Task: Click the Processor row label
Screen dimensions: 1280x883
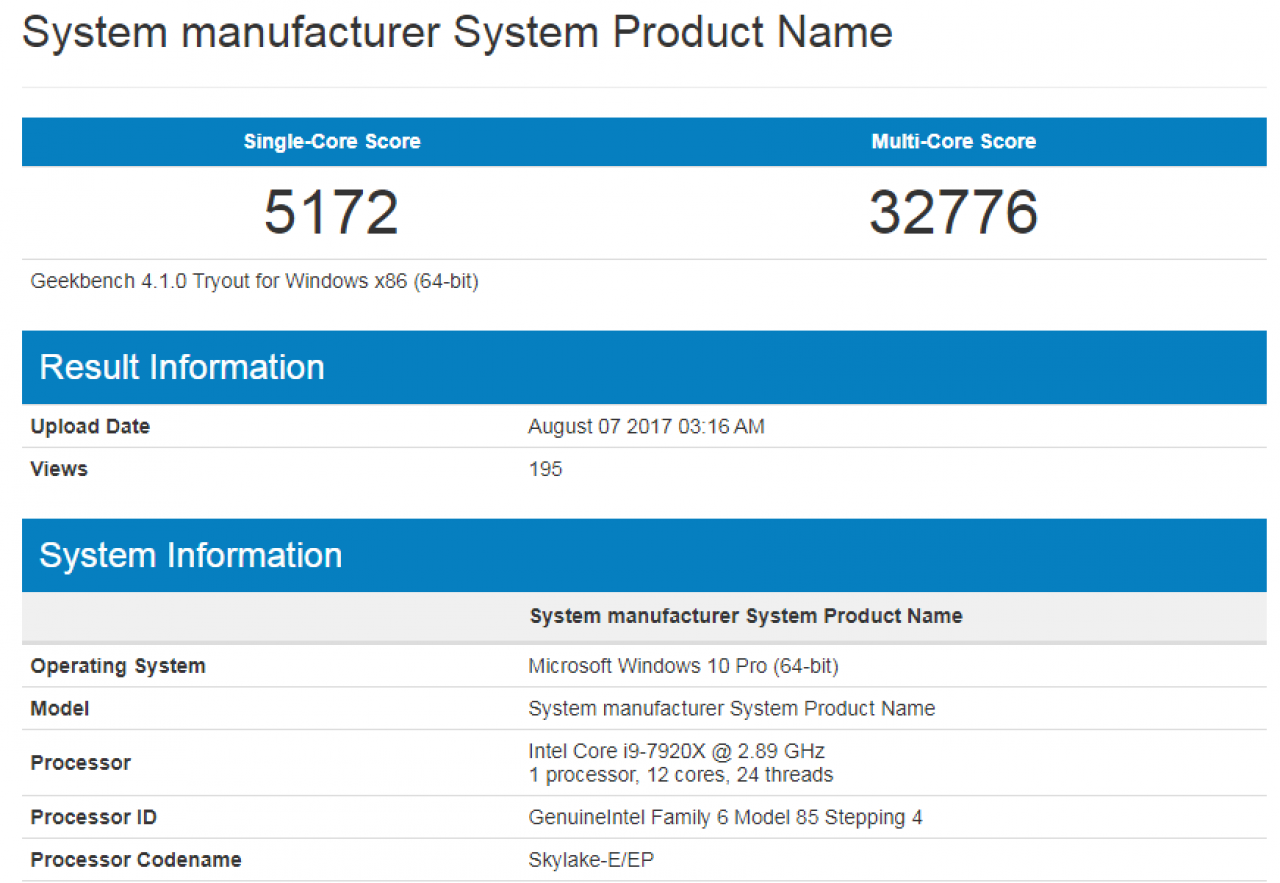Action: [x=81, y=763]
